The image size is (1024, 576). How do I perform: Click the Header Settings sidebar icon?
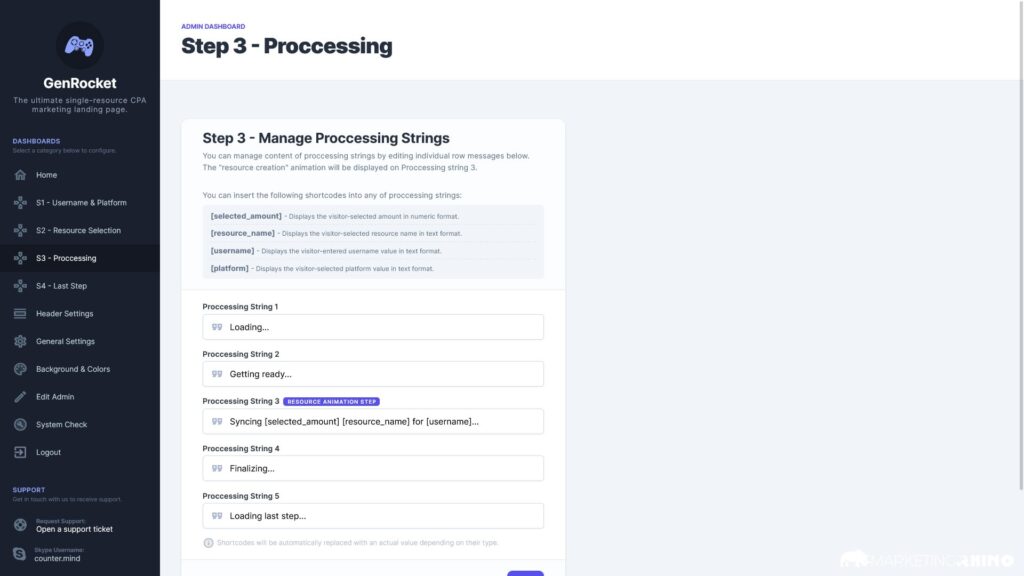point(20,313)
